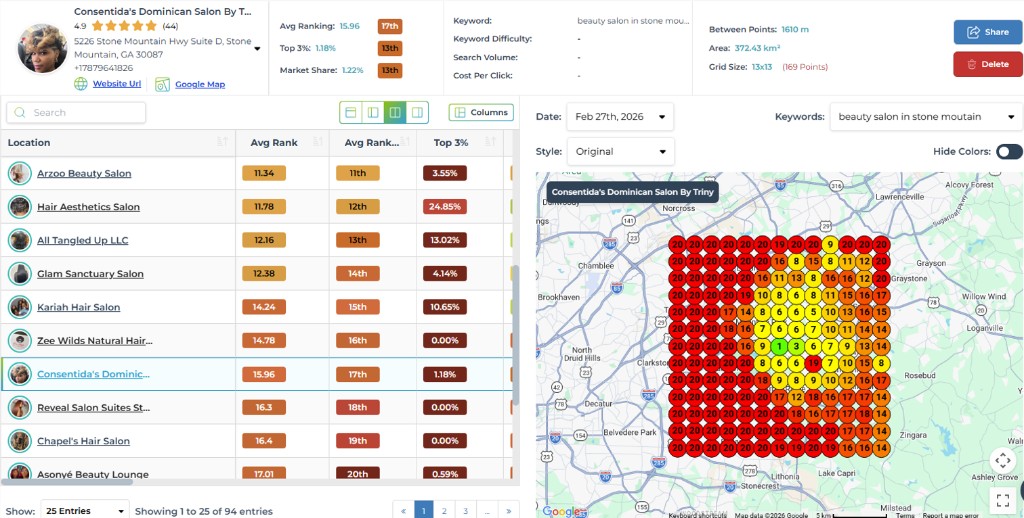This screenshot has width=1024, height=518.
Task: Select the second table layout icon
Action: (372, 112)
